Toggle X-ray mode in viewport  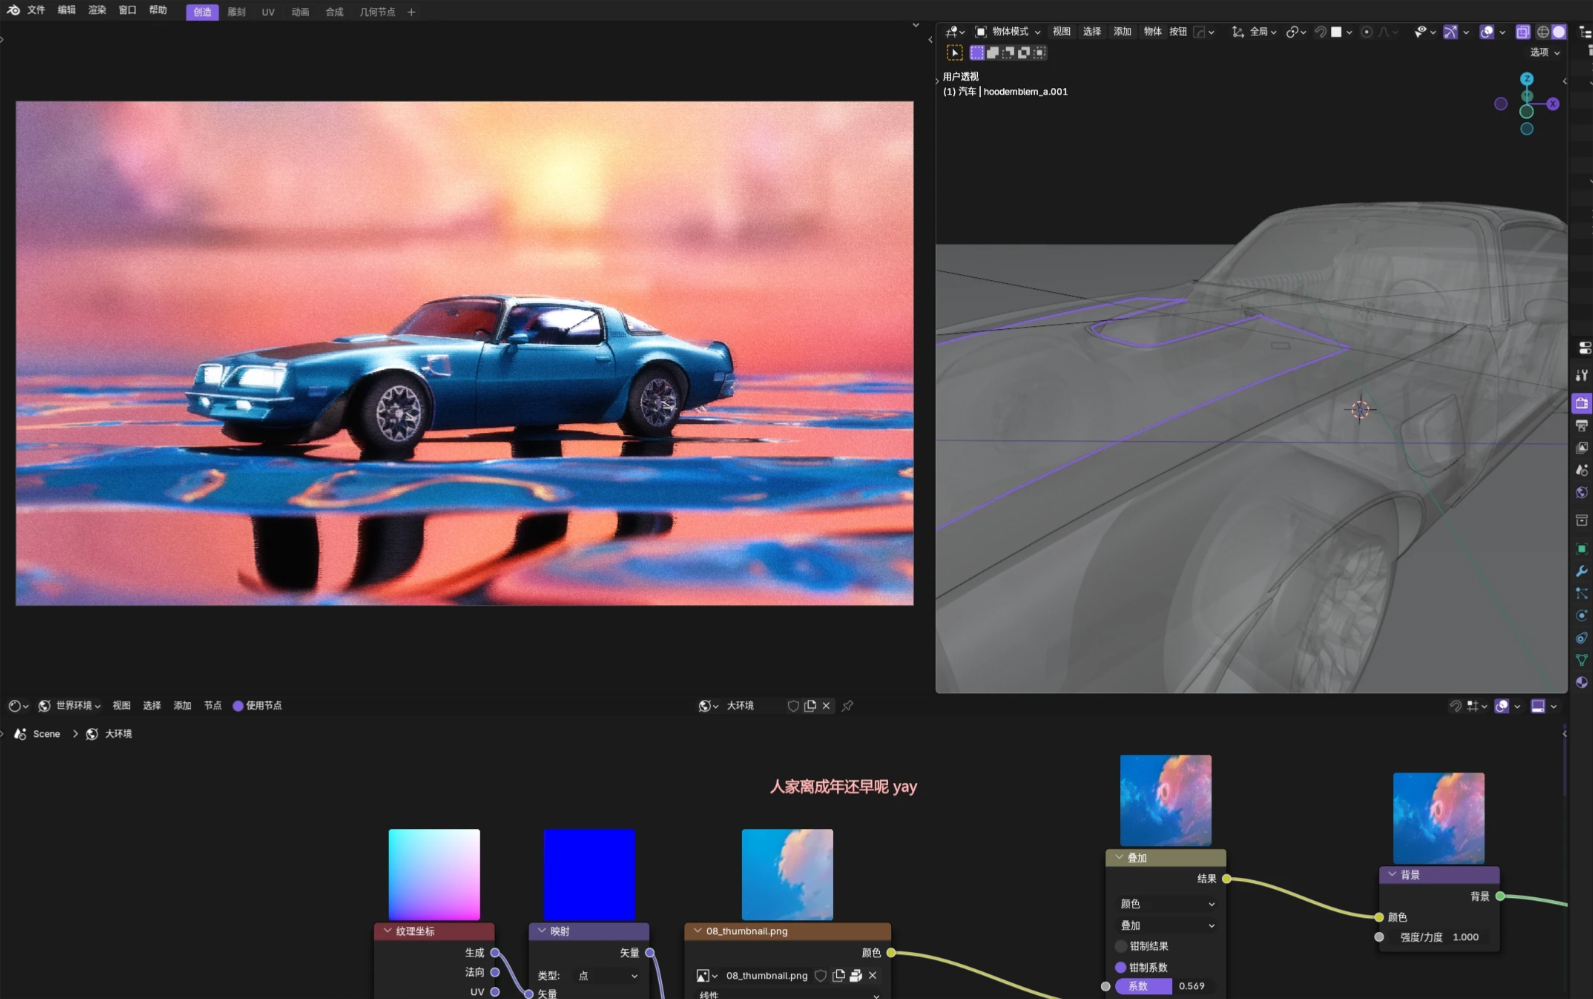(1523, 32)
